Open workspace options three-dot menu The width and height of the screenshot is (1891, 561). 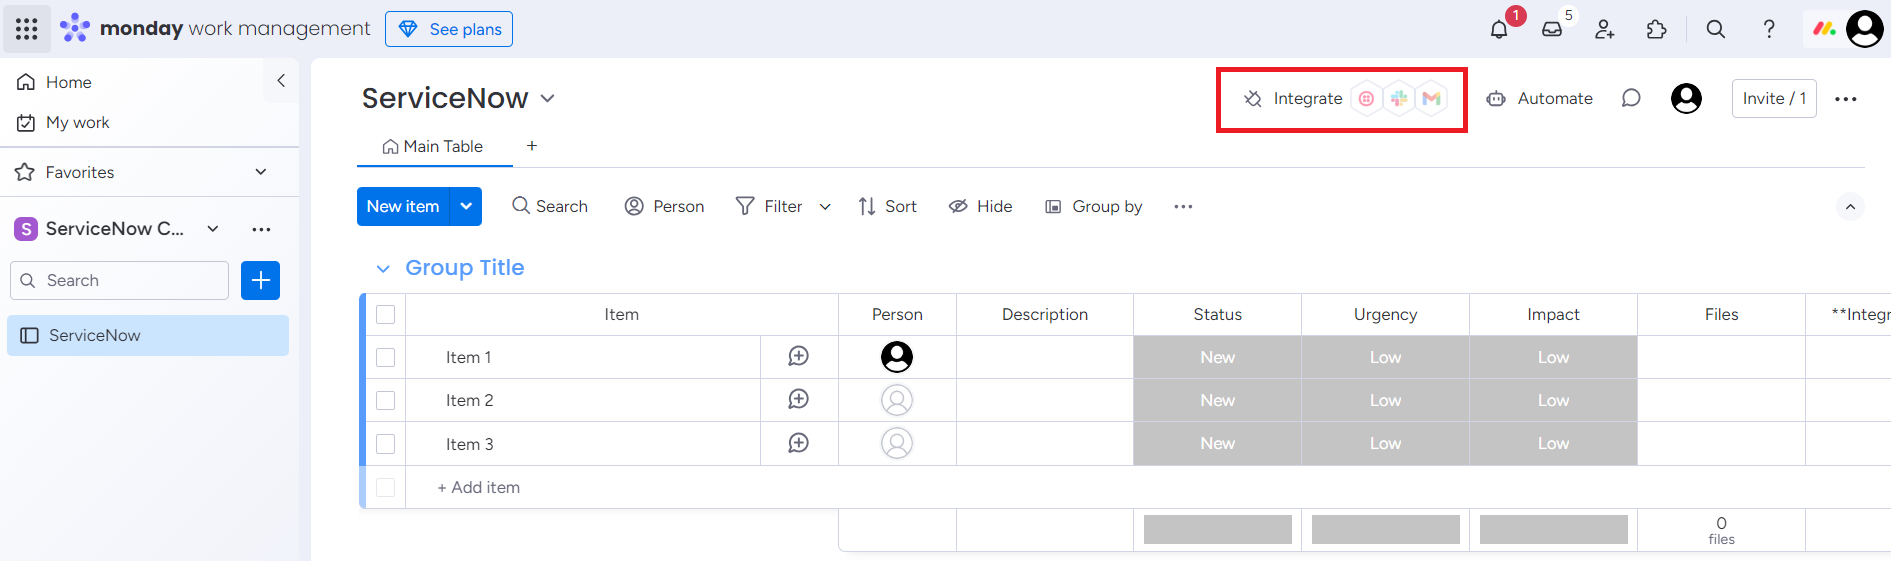261,229
